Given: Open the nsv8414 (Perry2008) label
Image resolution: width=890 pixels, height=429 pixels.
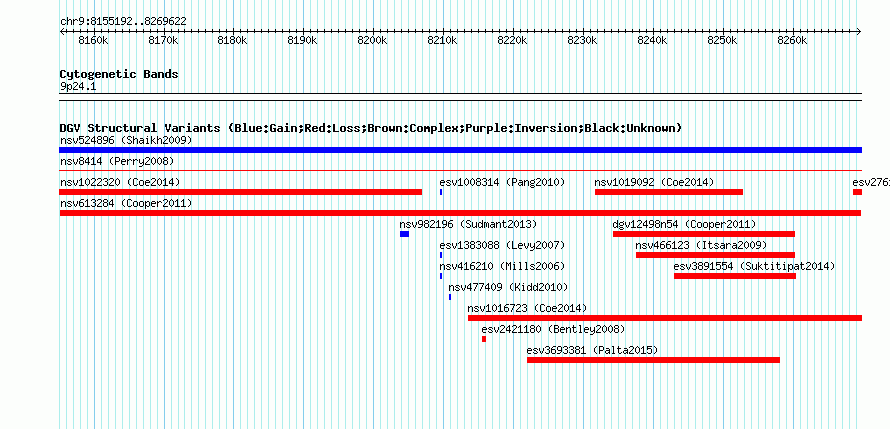Looking at the screenshot, I should coord(117,161).
